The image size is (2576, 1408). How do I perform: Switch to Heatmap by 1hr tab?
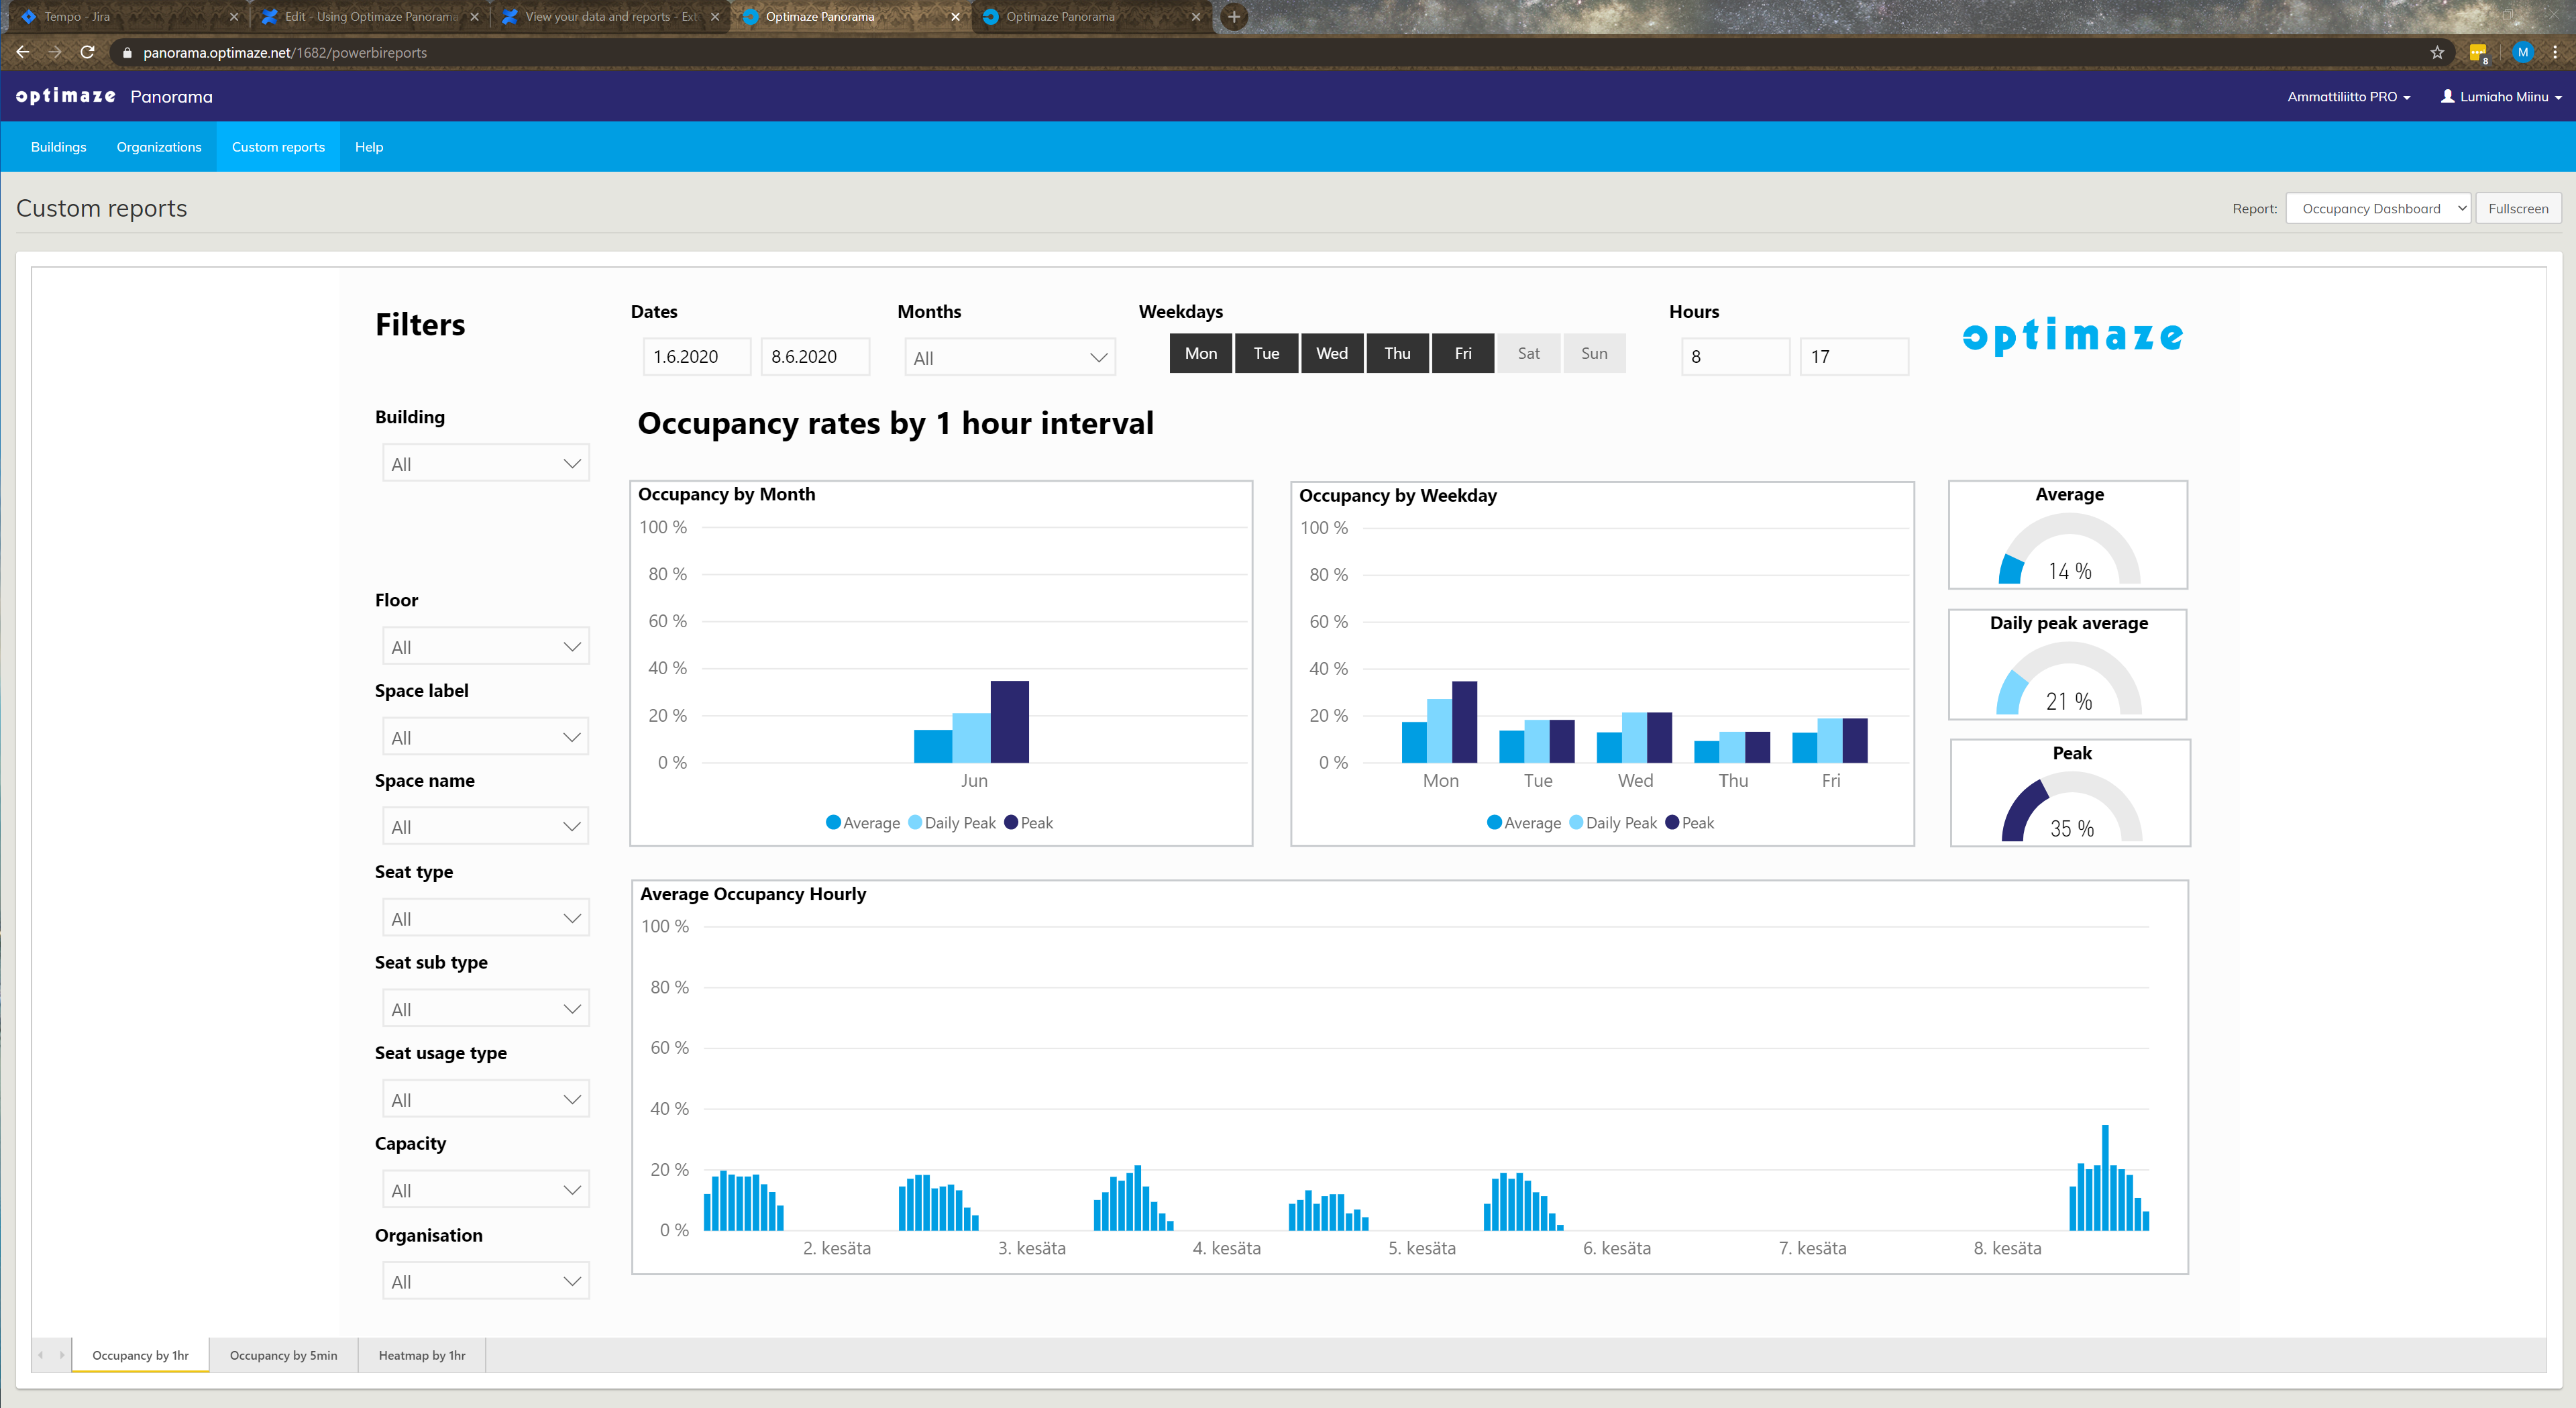pyautogui.click(x=421, y=1355)
